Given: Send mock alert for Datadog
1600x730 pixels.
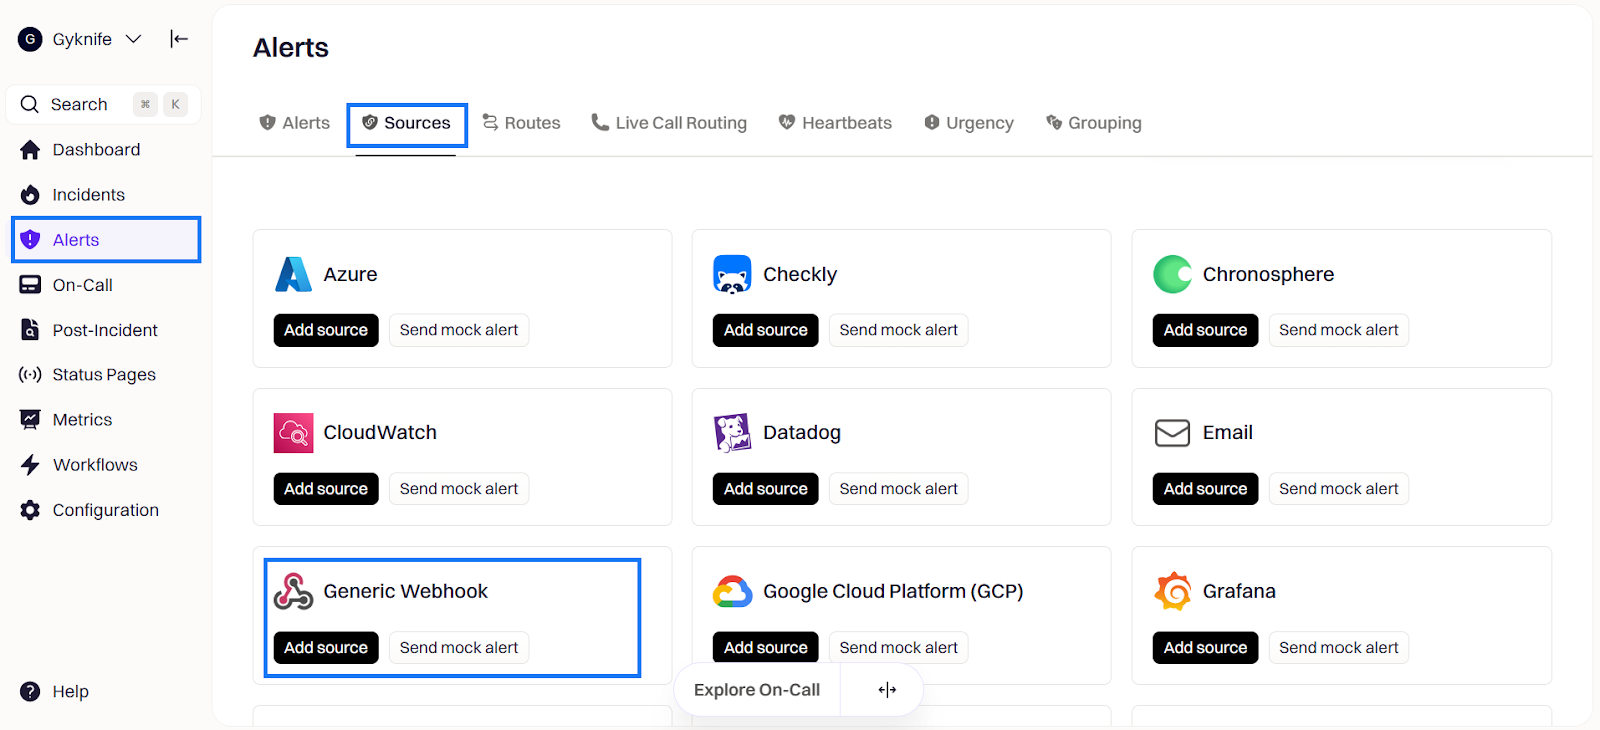Looking at the screenshot, I should (899, 489).
